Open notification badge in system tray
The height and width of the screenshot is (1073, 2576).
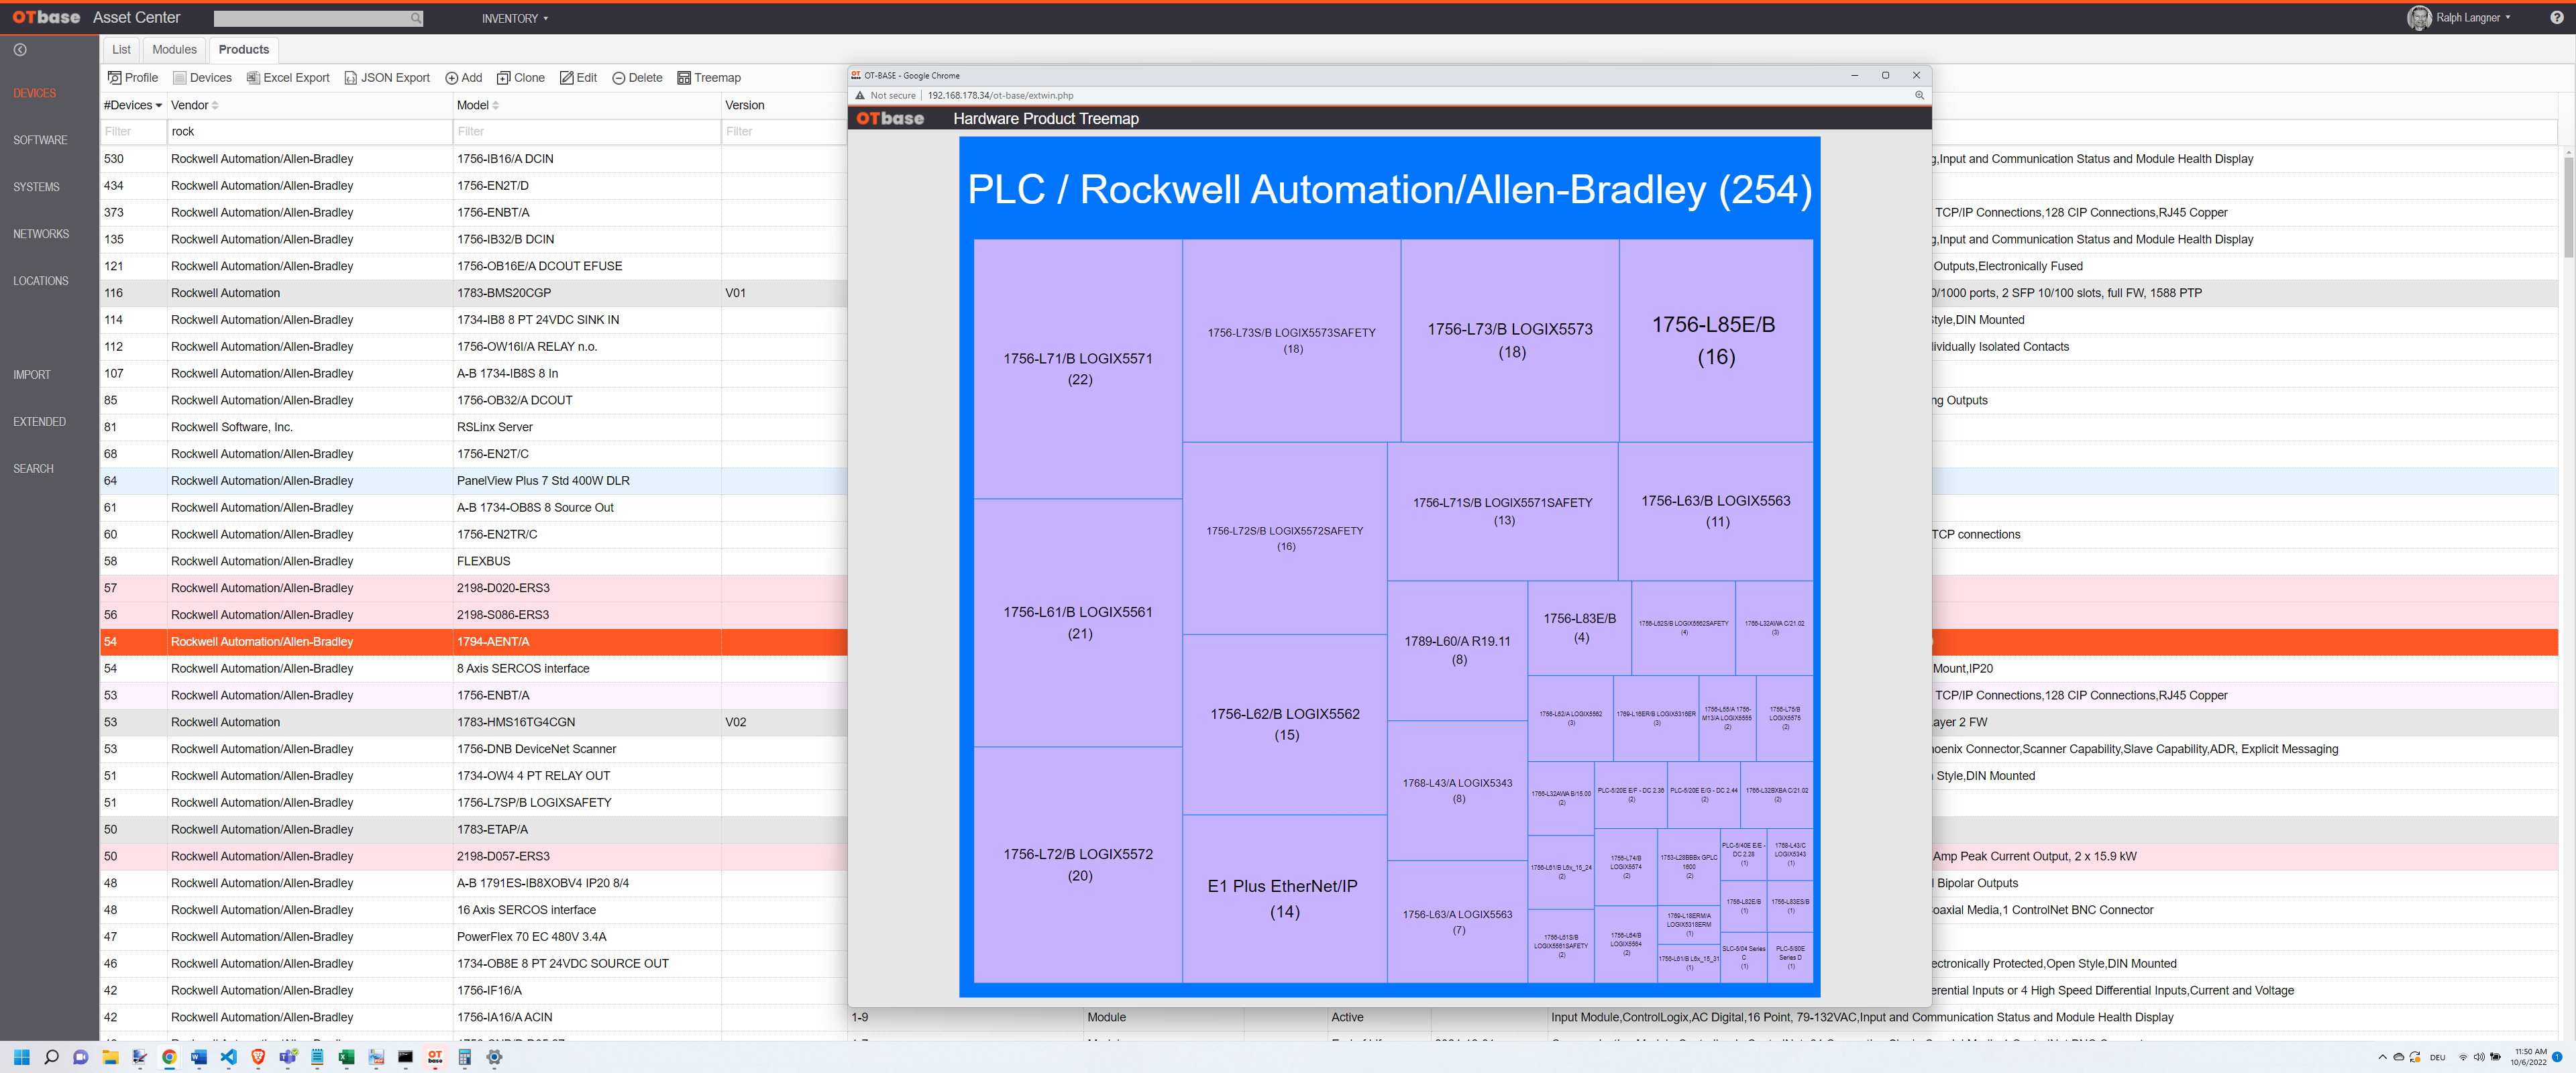pos(2557,1057)
